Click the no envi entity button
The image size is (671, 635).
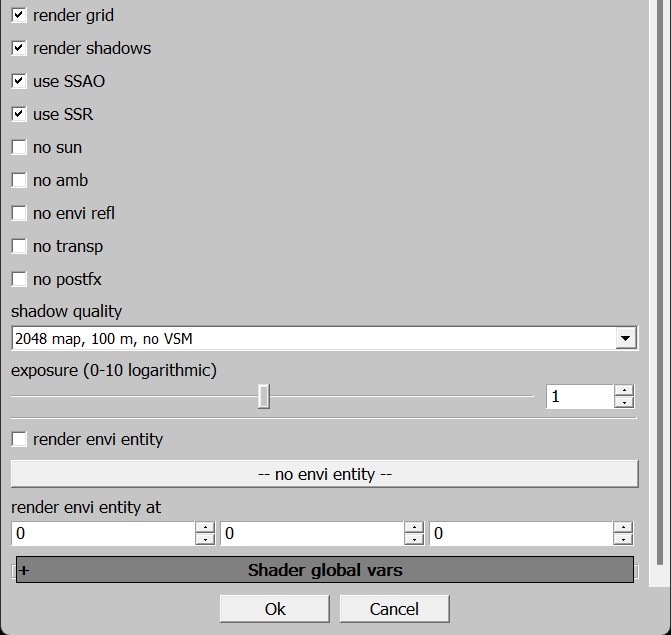pos(324,474)
